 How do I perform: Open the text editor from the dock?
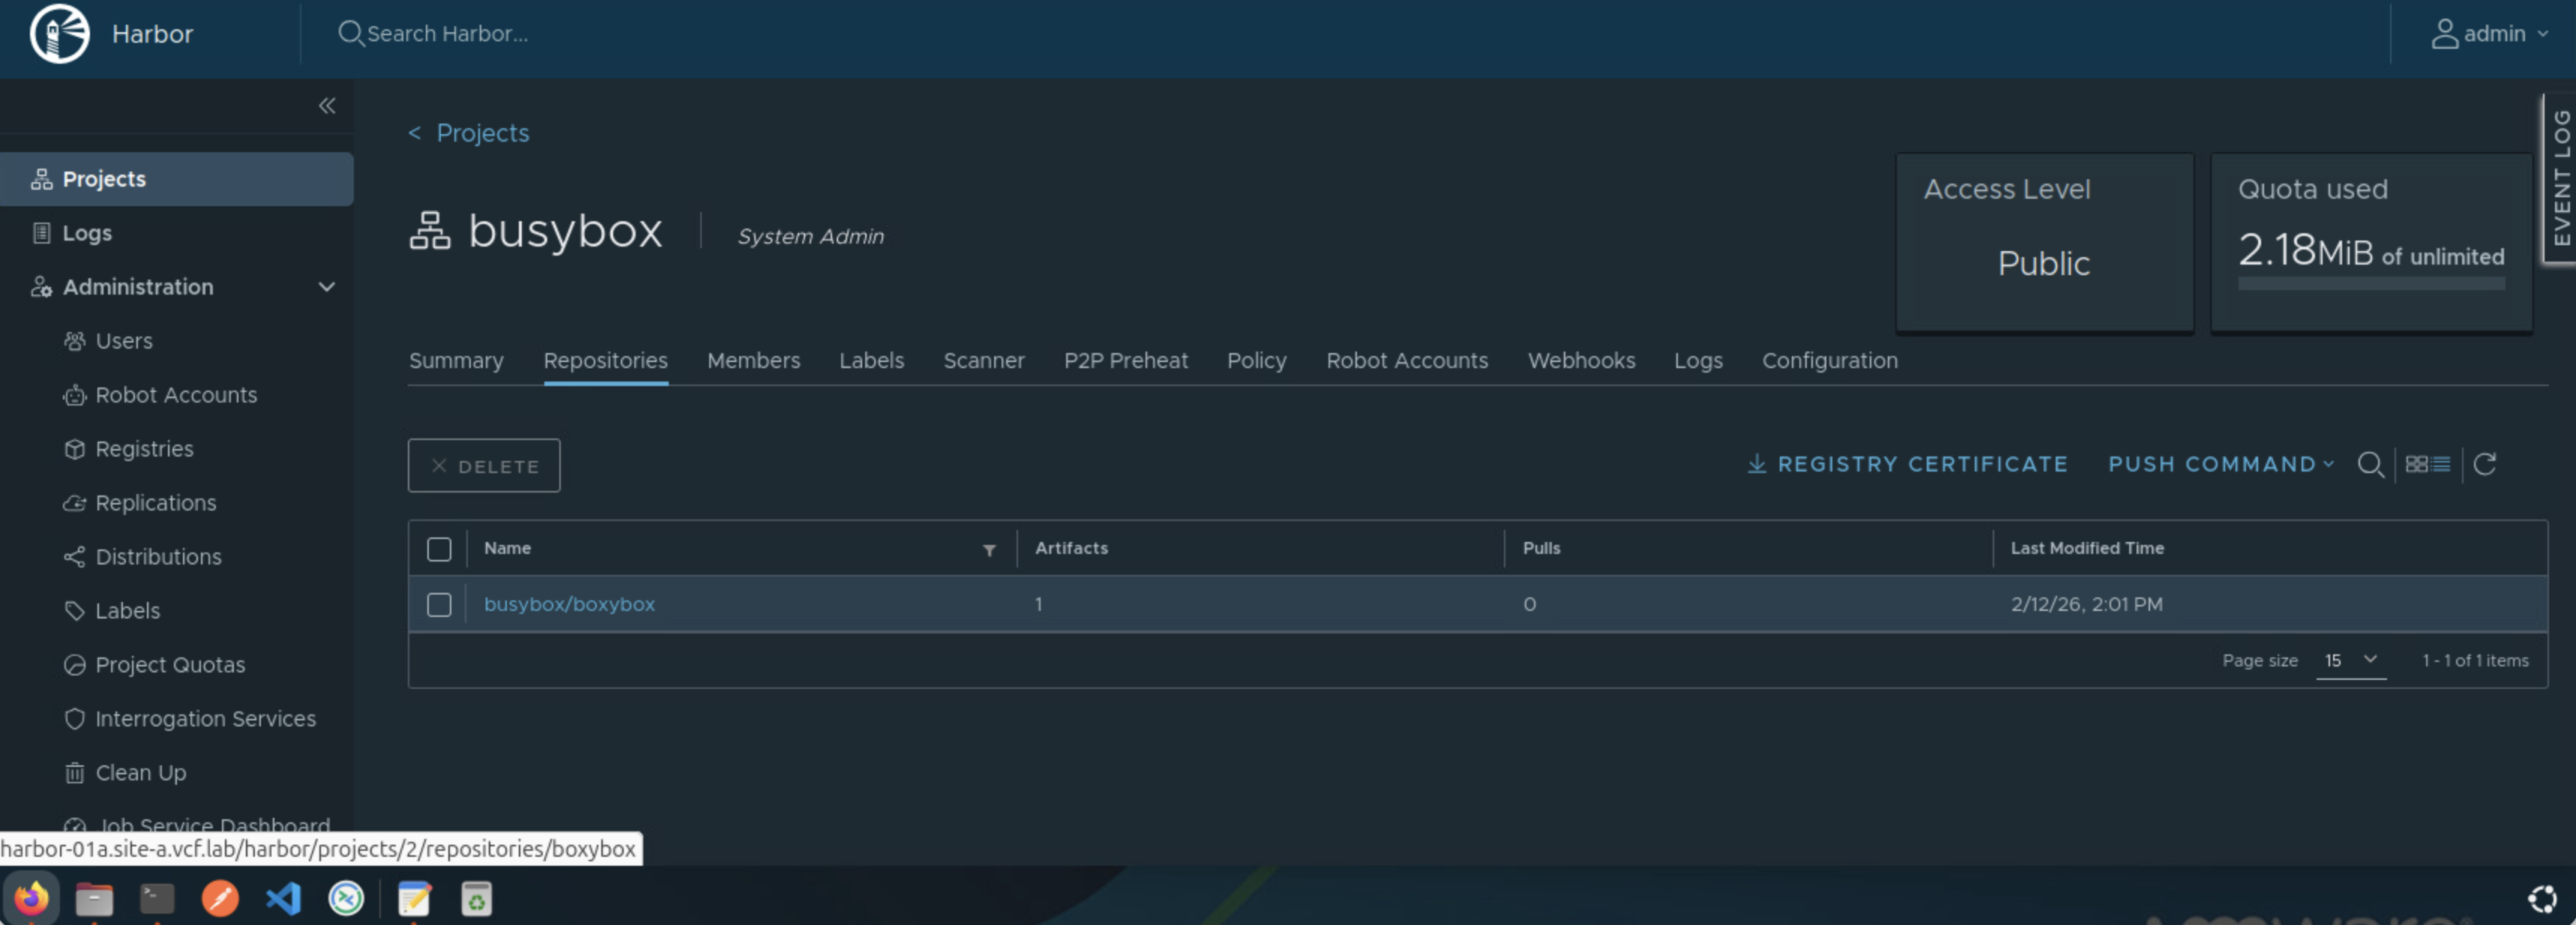click(414, 898)
